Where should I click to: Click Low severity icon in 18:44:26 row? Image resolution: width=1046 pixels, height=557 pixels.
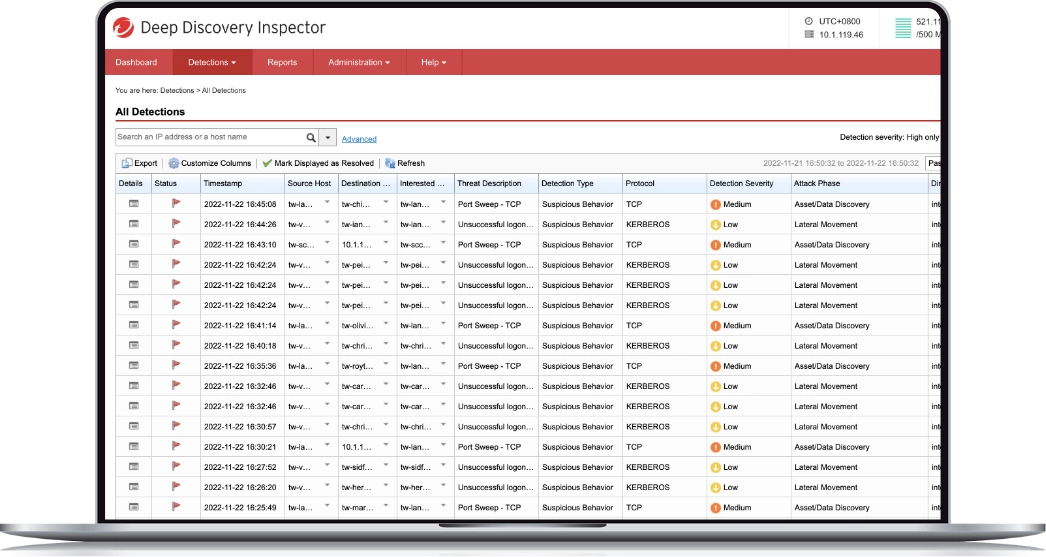point(715,225)
